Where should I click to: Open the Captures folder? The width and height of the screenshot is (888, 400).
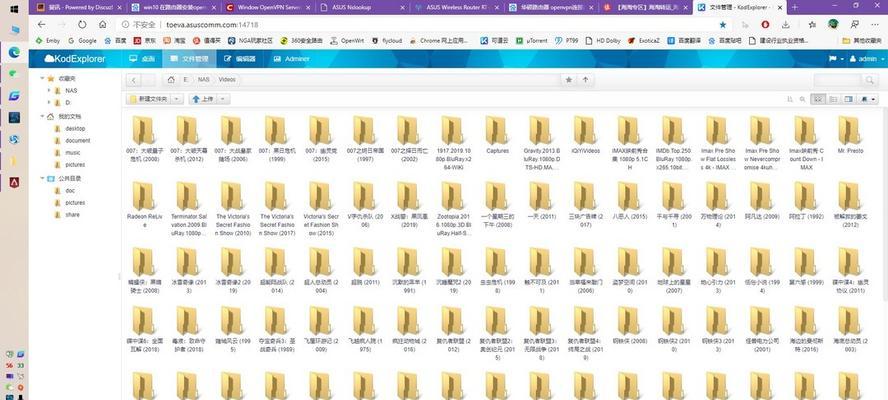pos(497,135)
